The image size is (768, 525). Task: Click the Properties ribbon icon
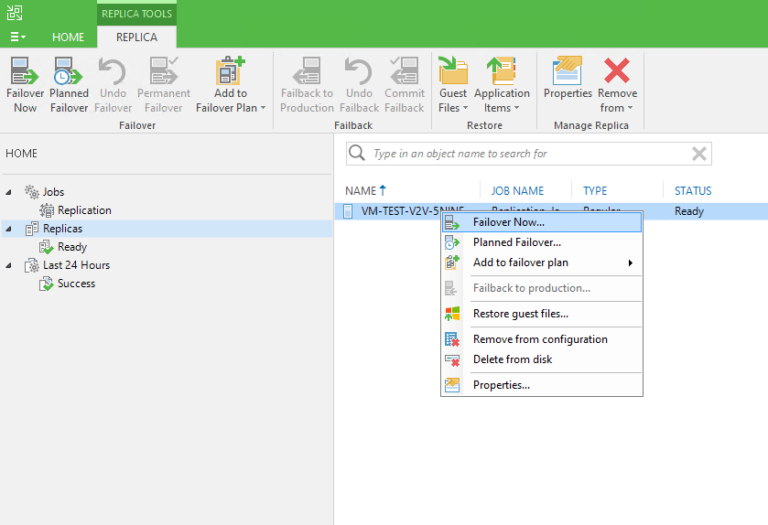567,71
